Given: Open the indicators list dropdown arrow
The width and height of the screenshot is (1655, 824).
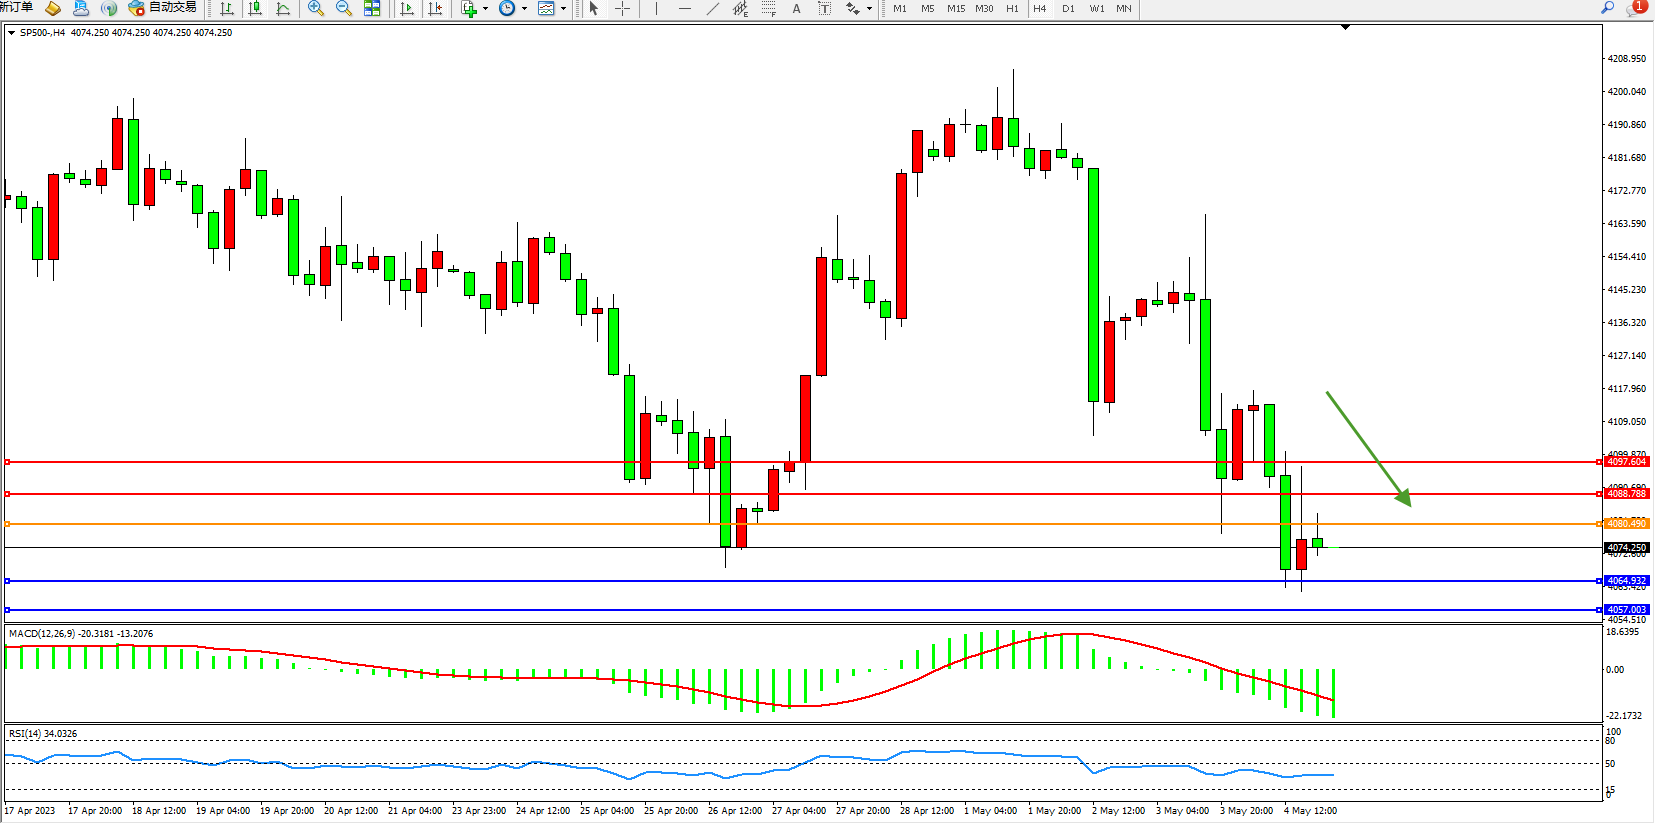Looking at the screenshot, I should (x=486, y=9).
